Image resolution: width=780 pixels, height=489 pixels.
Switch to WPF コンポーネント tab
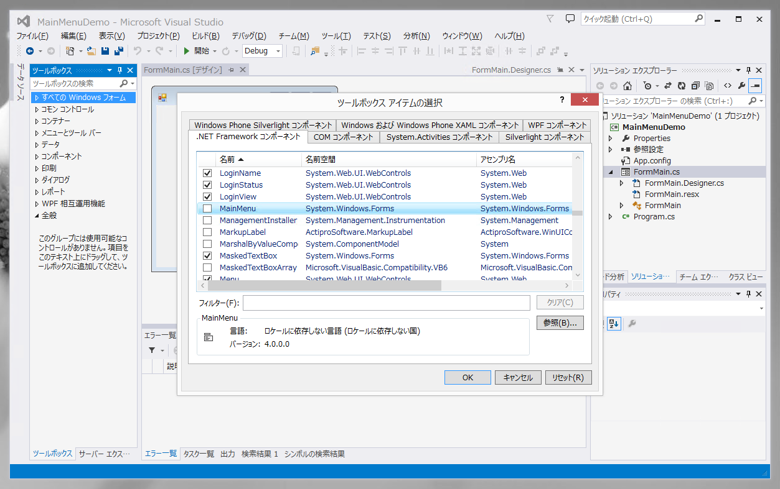point(557,125)
